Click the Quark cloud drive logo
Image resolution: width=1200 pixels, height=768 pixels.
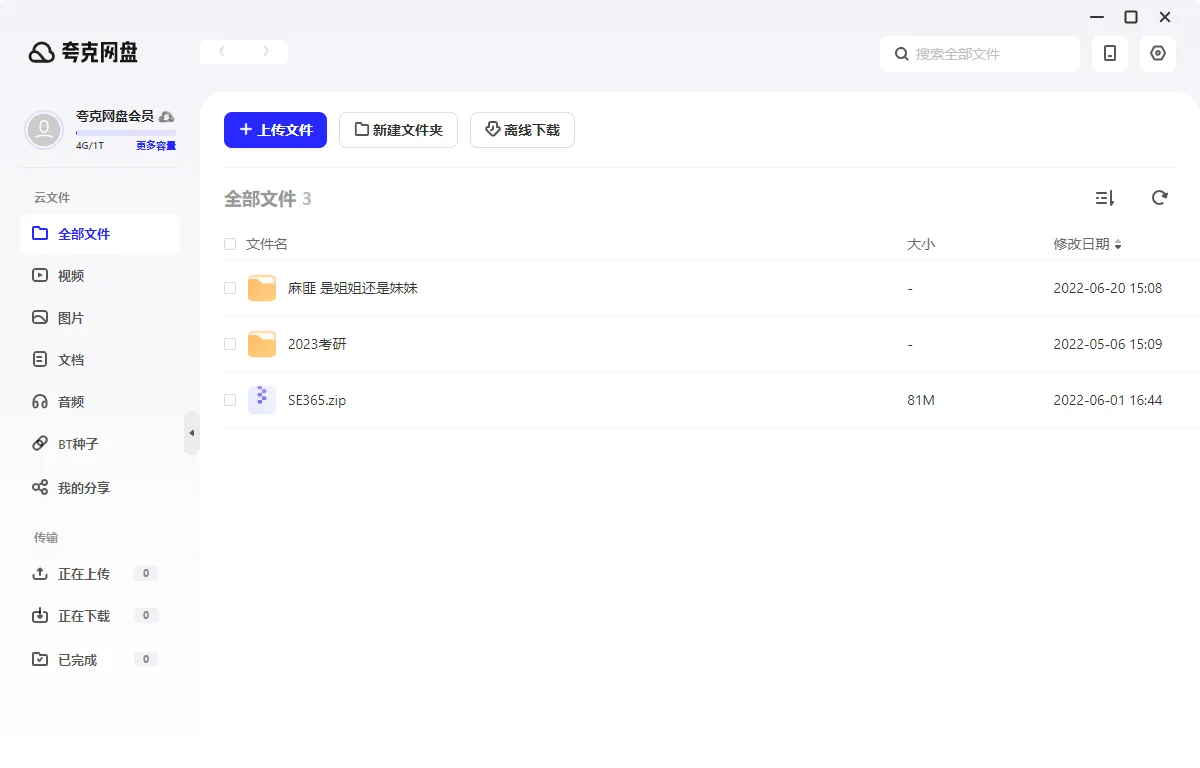(x=83, y=53)
